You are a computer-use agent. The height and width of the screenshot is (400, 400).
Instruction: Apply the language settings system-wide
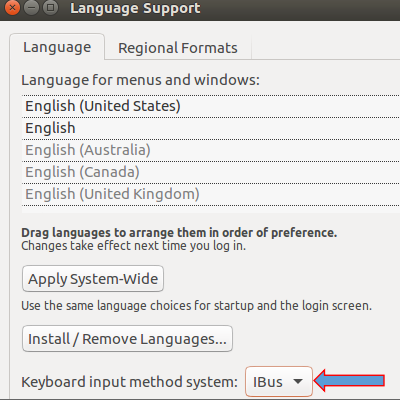click(x=93, y=279)
